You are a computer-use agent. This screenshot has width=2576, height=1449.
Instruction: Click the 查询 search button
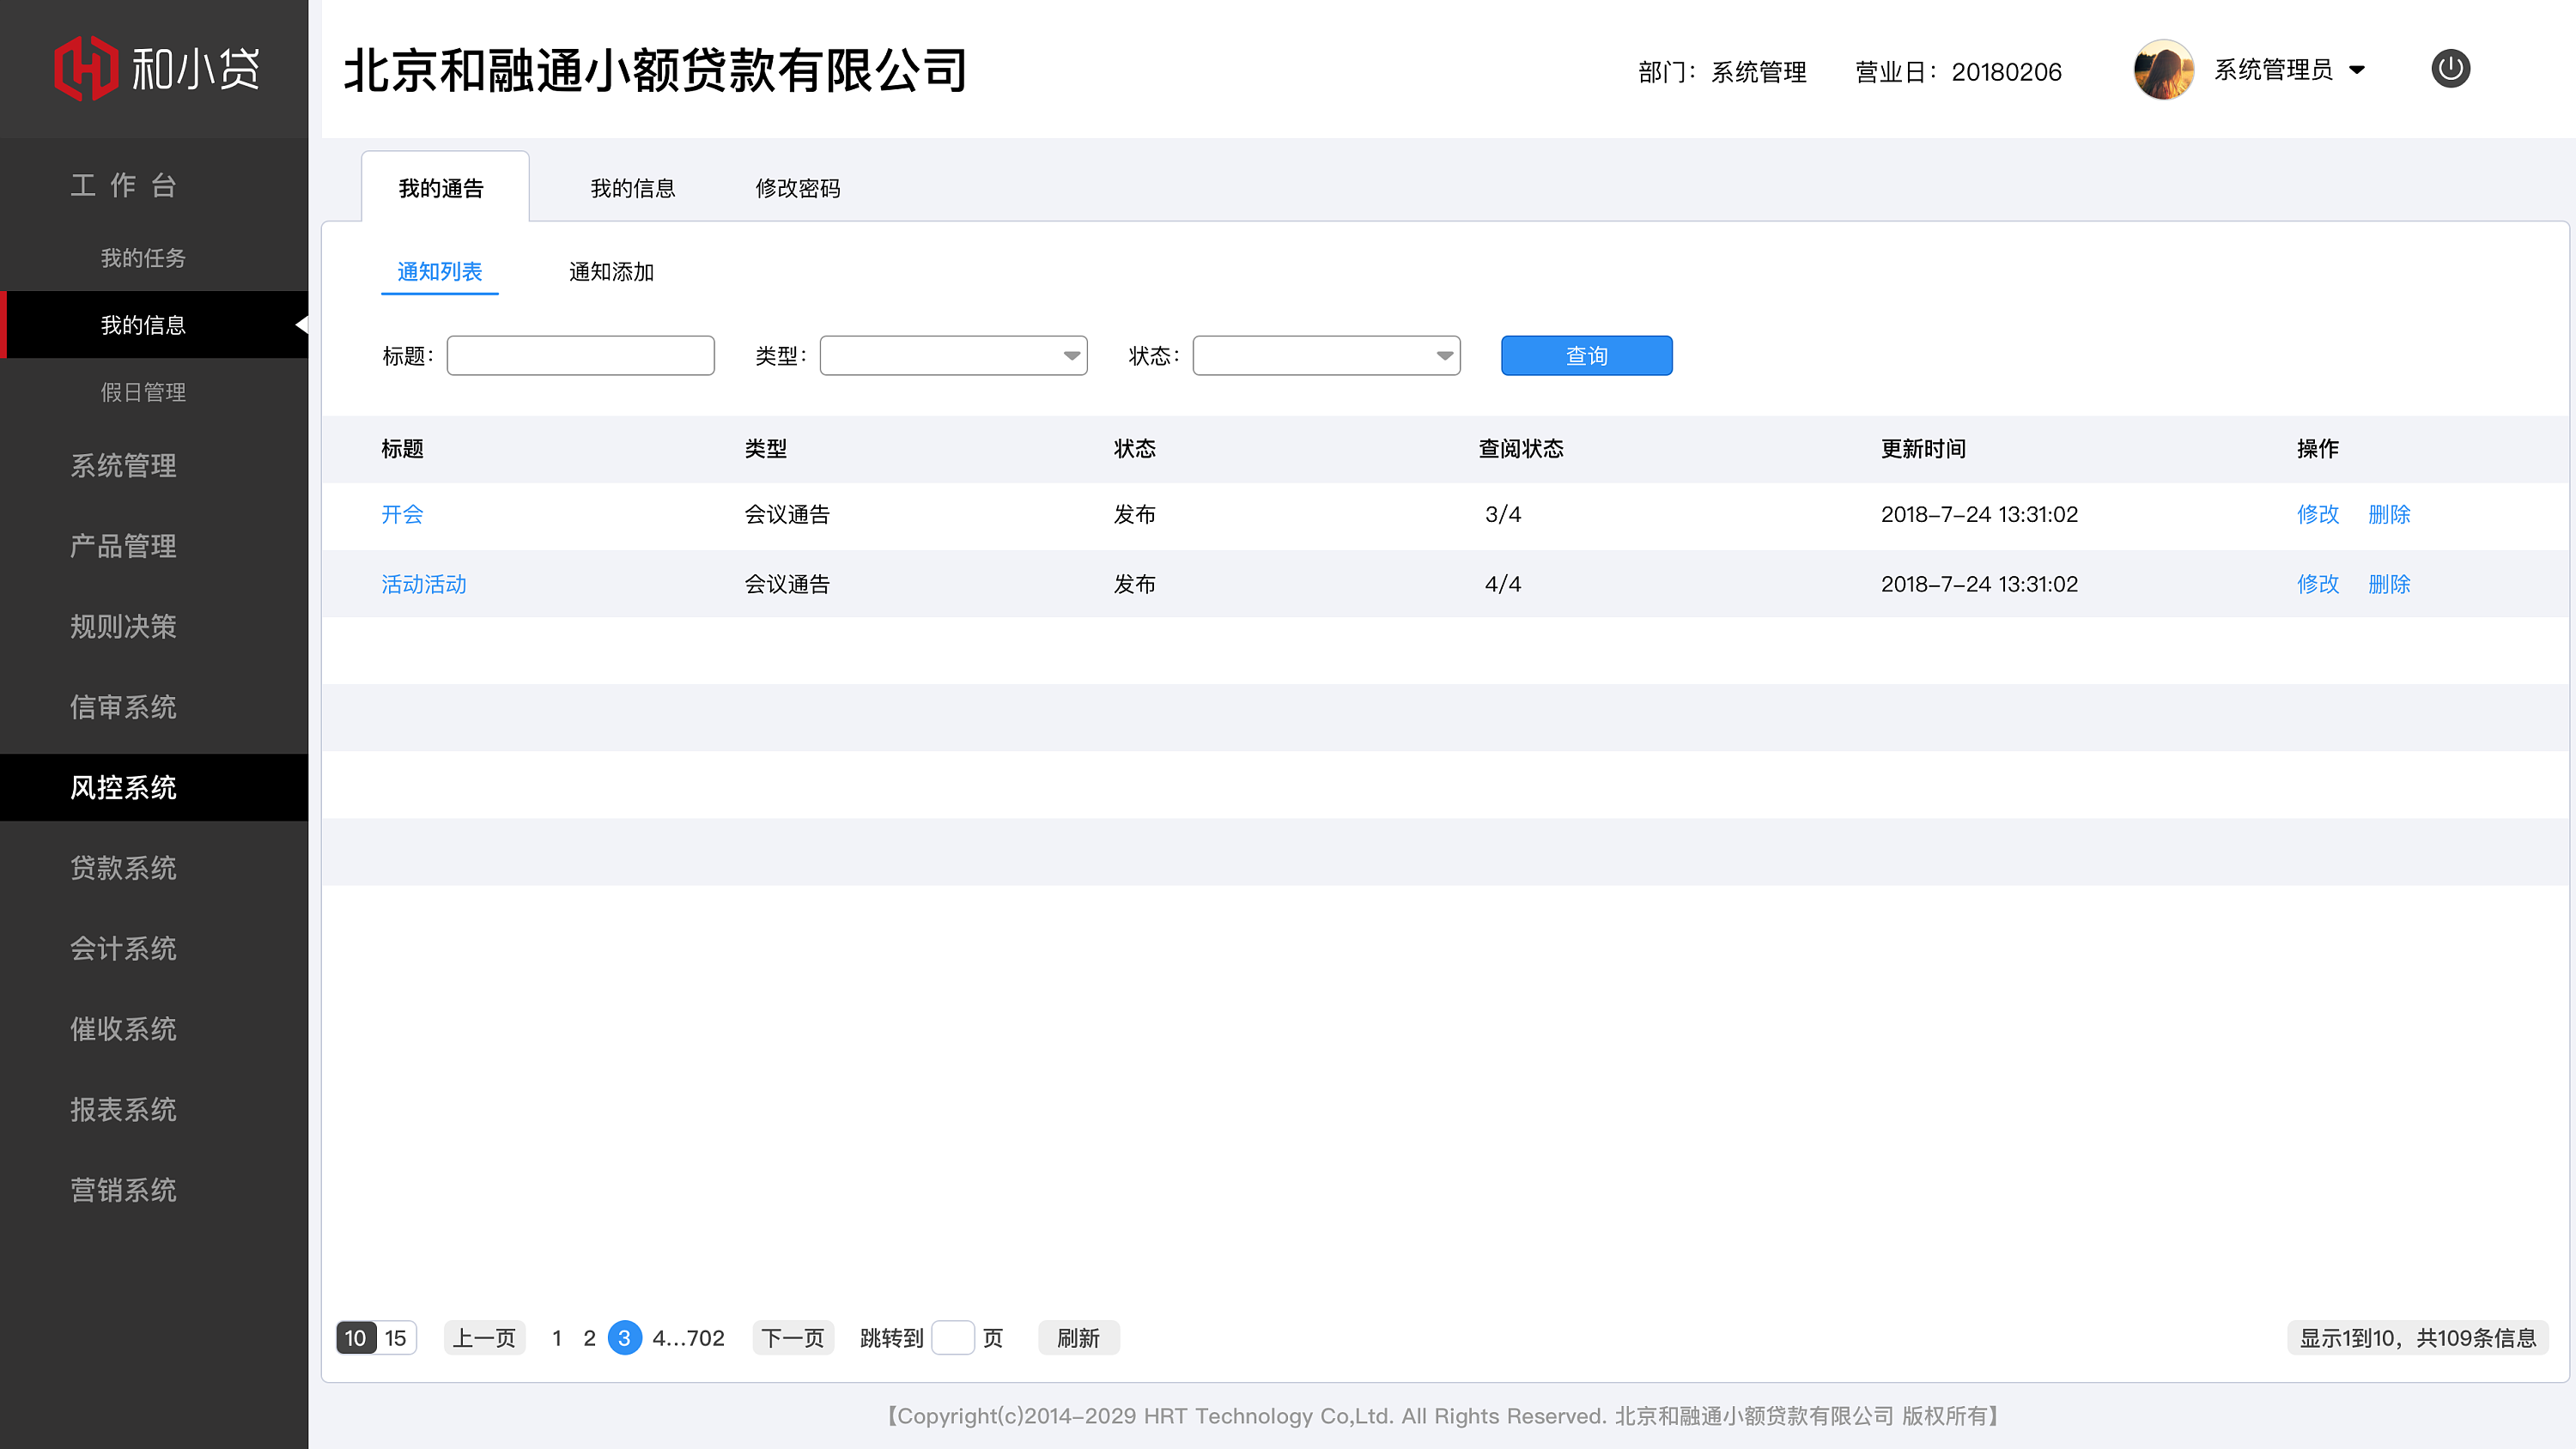(1585, 355)
